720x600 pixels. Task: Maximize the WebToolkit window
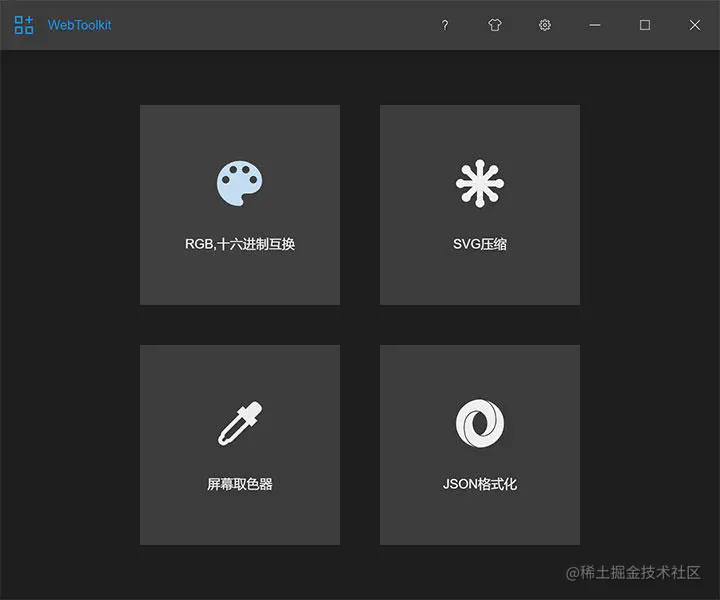coord(645,25)
